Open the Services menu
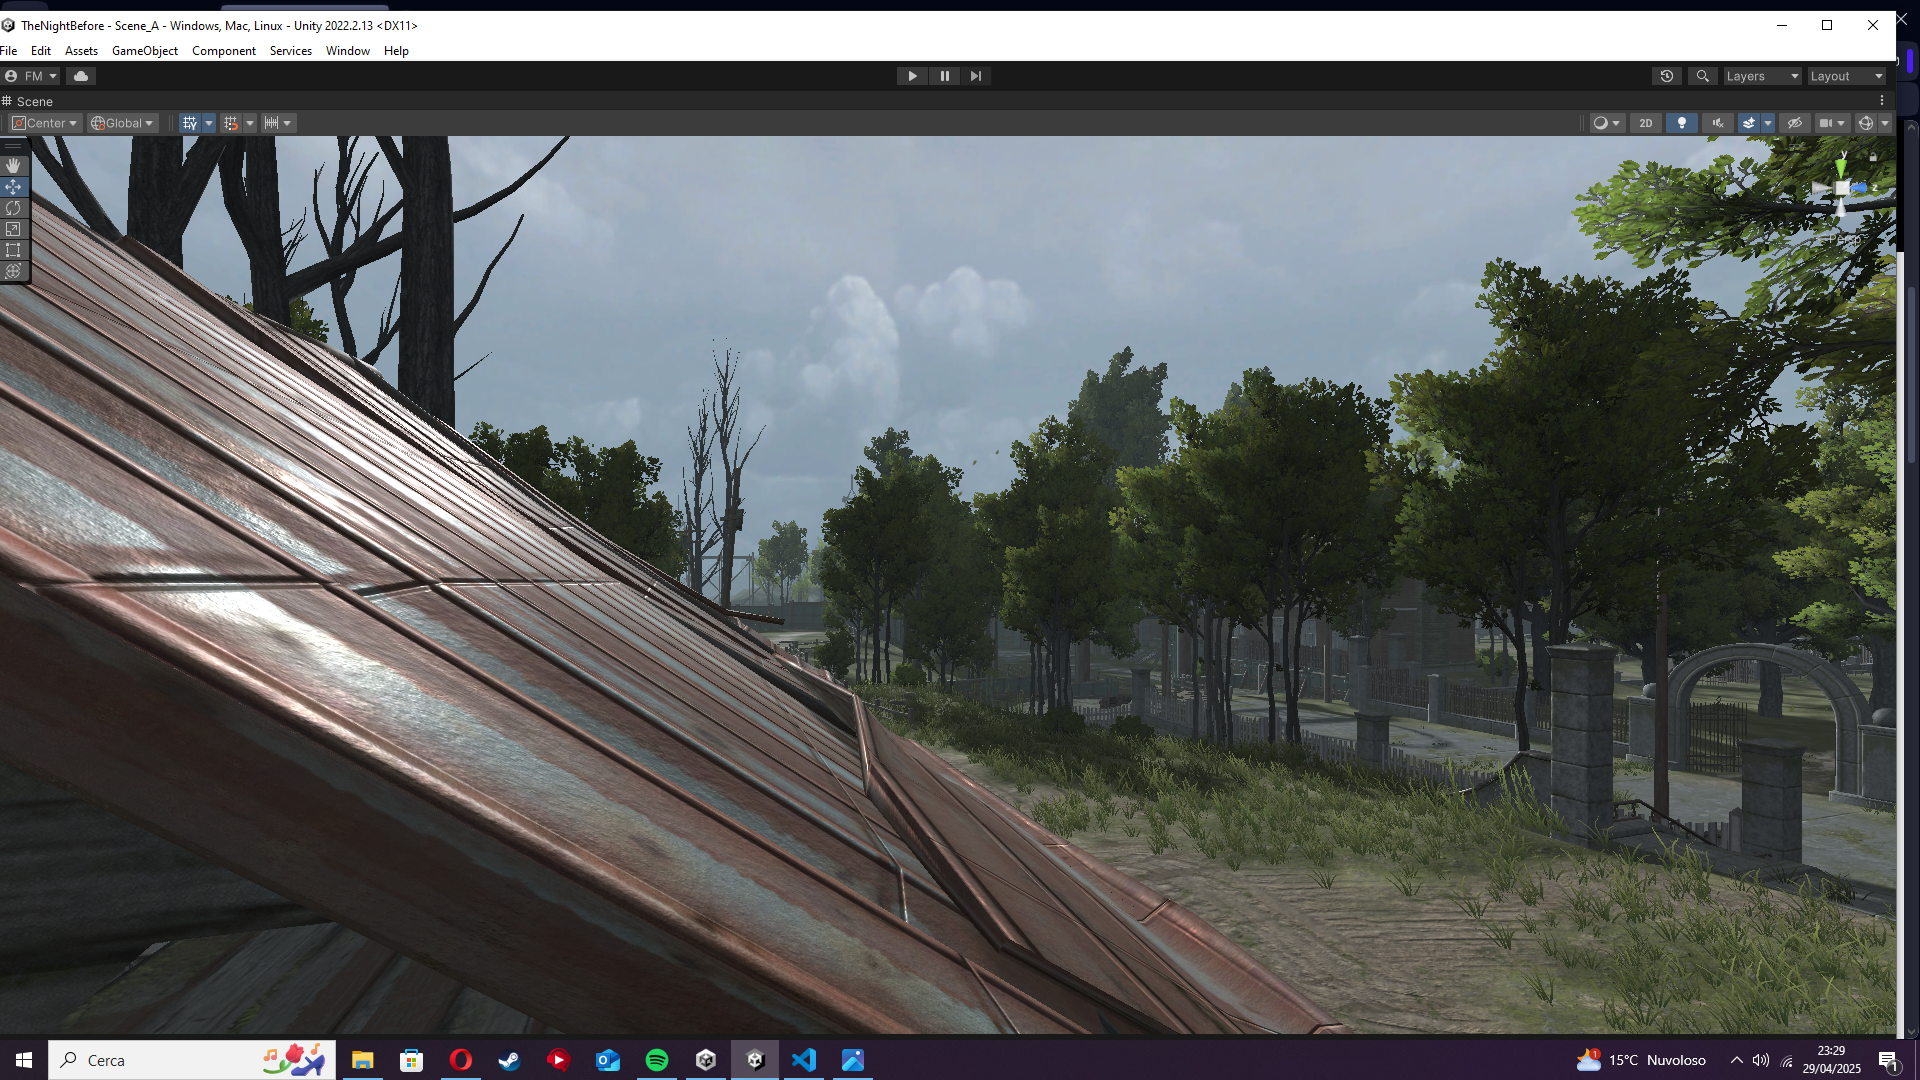Image resolution: width=1920 pixels, height=1080 pixels. [x=291, y=51]
